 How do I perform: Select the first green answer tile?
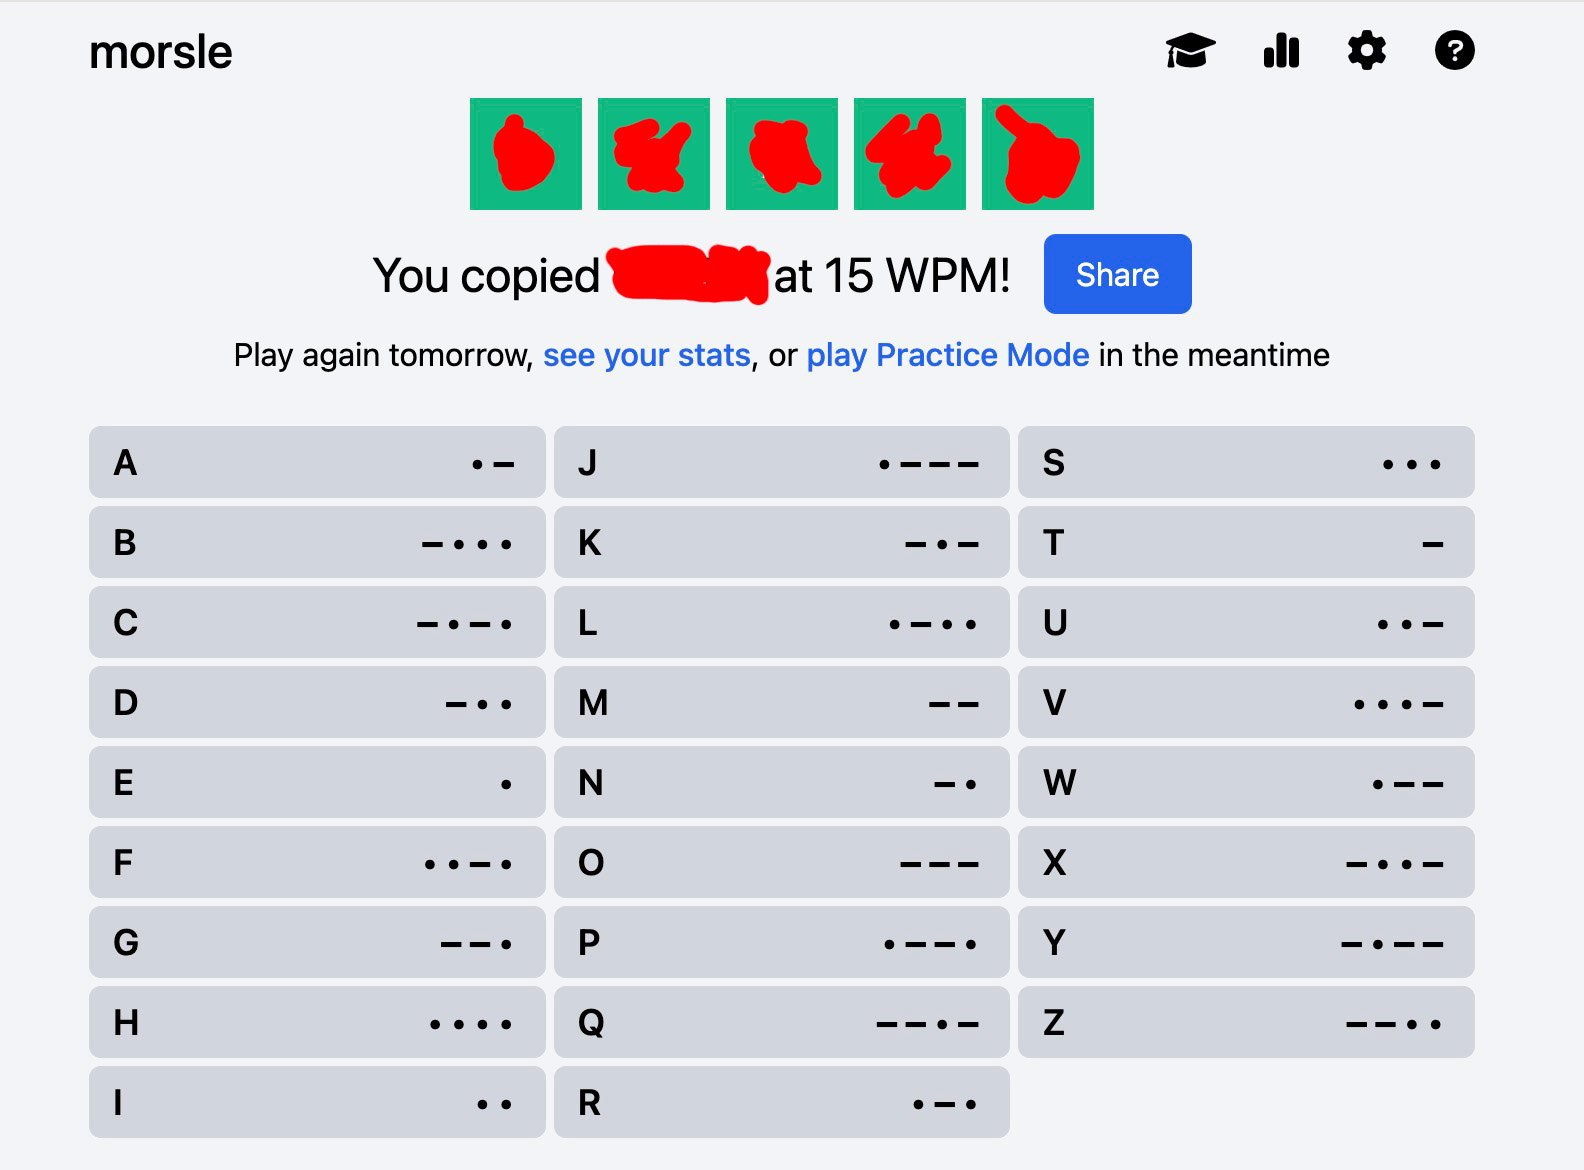pyautogui.click(x=526, y=154)
